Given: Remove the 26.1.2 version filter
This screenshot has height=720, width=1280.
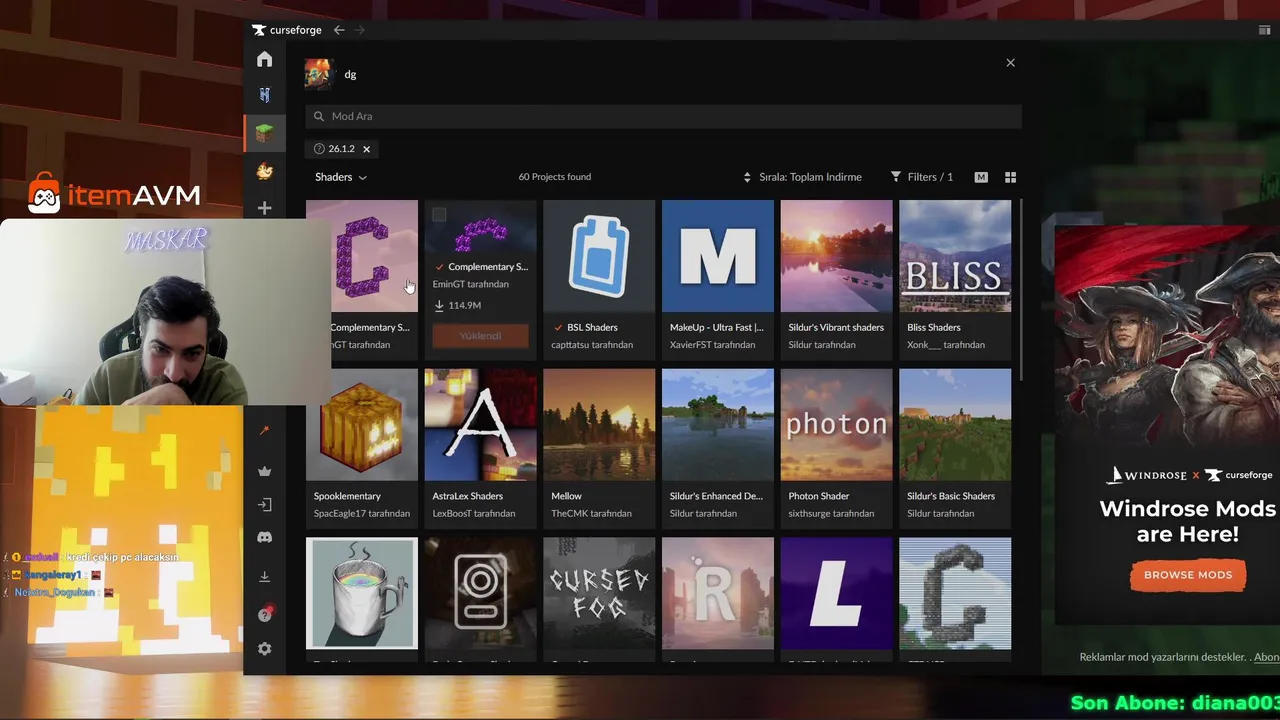Looking at the screenshot, I should pos(366,149).
